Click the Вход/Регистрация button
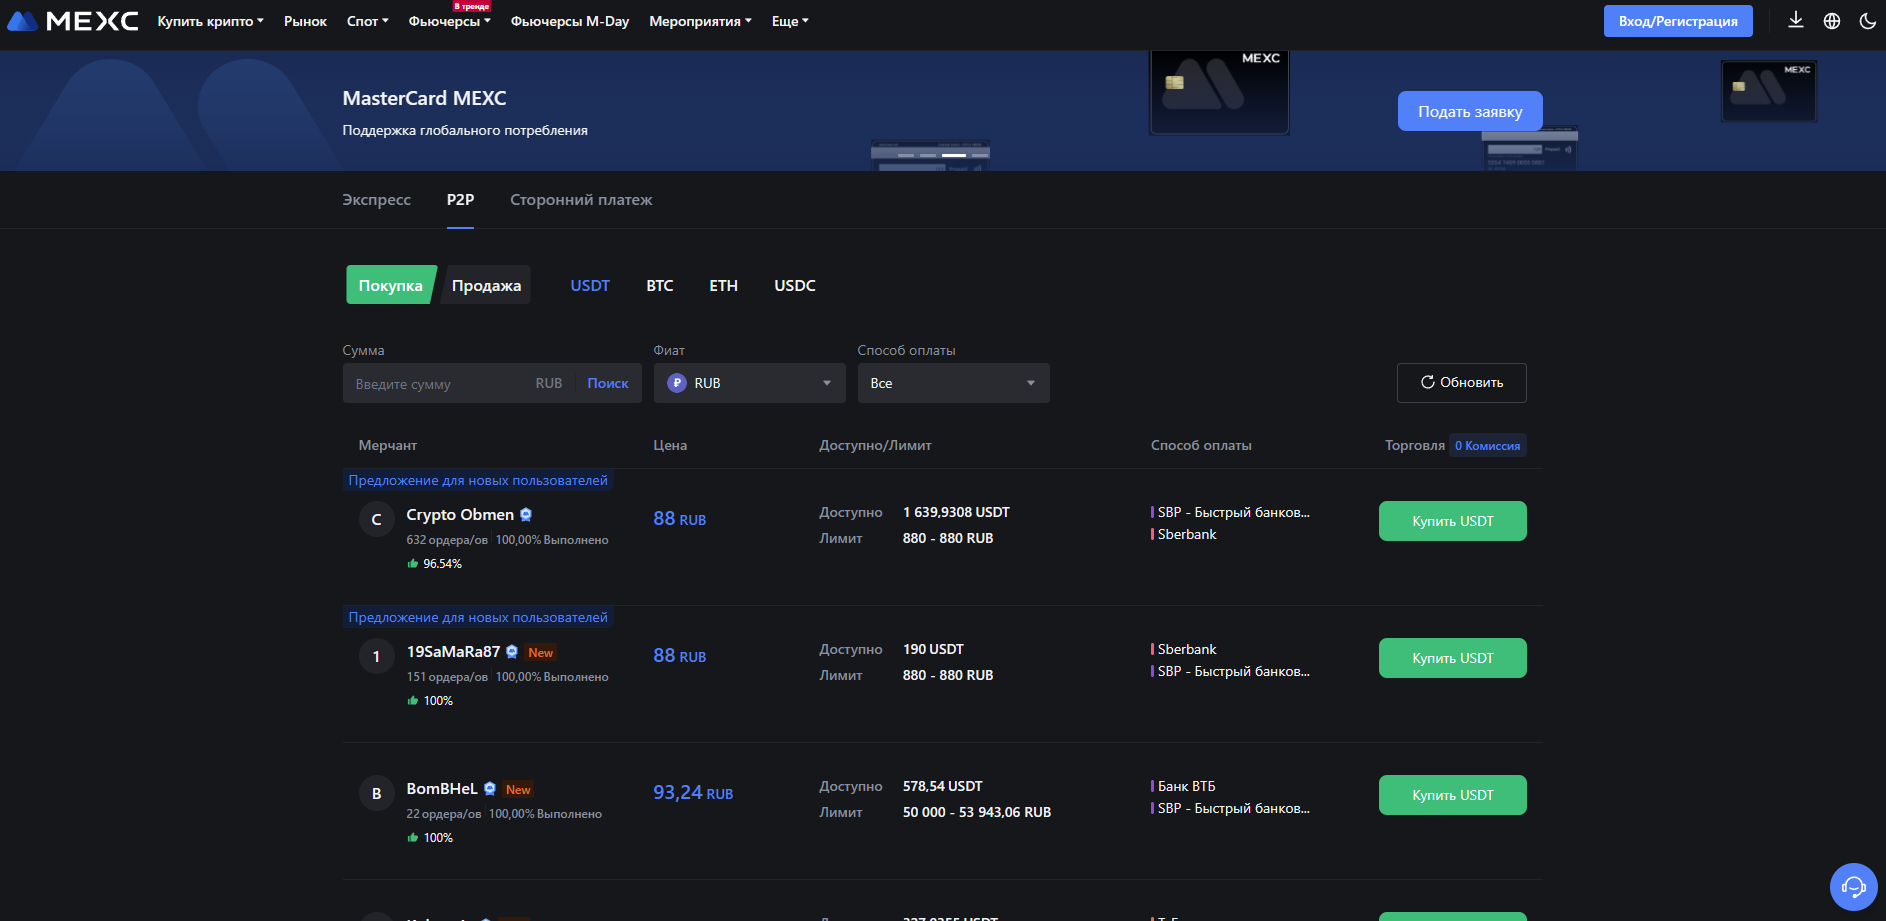 pos(1678,21)
